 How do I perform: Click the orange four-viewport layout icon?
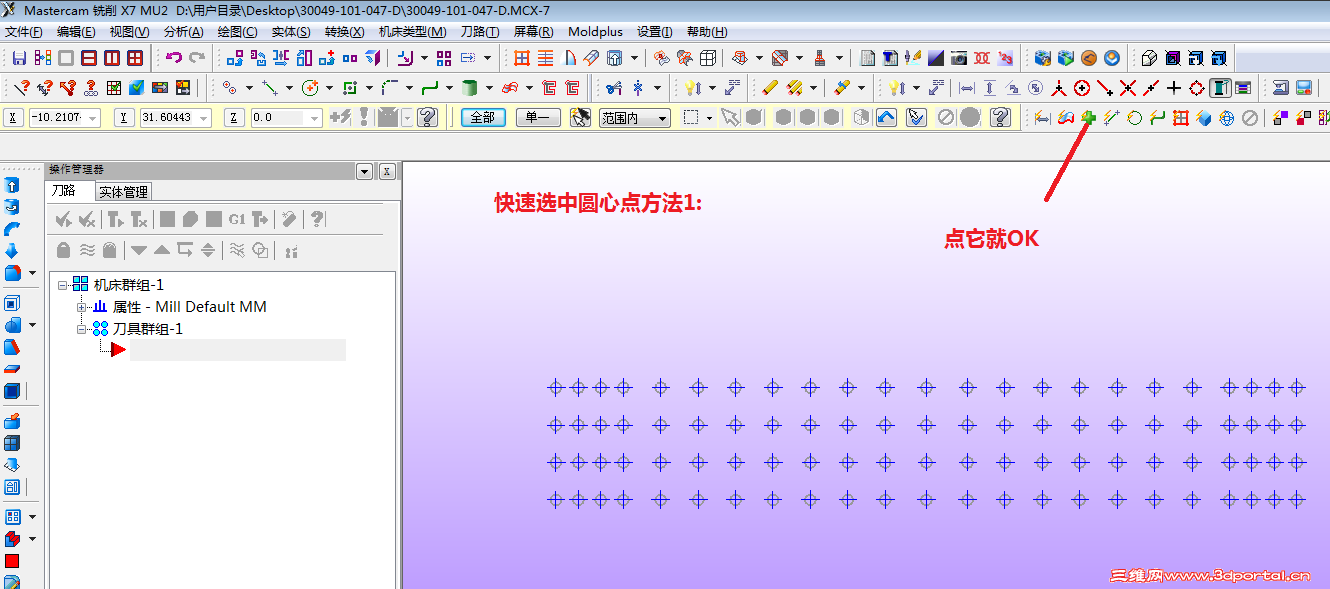tap(522, 58)
